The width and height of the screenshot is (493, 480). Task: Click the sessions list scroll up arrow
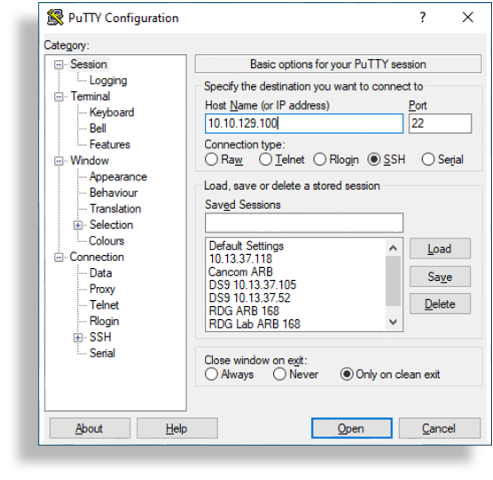pos(393,248)
